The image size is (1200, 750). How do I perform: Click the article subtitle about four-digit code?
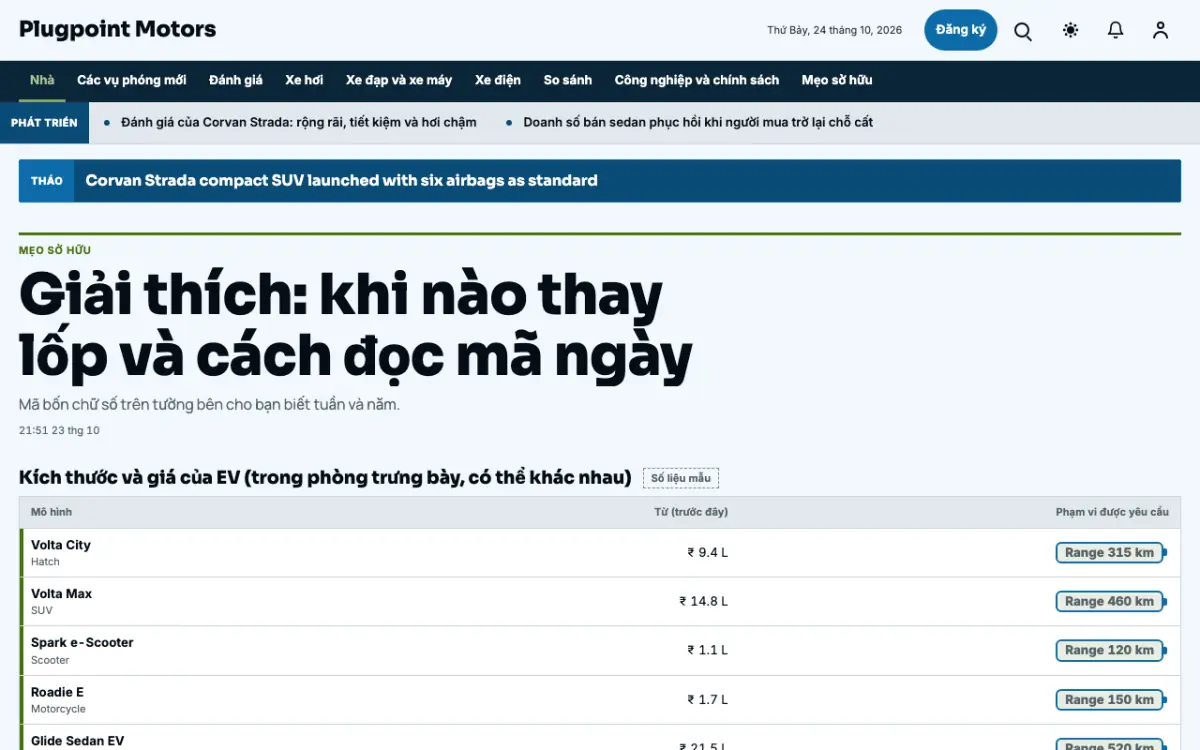(x=209, y=405)
